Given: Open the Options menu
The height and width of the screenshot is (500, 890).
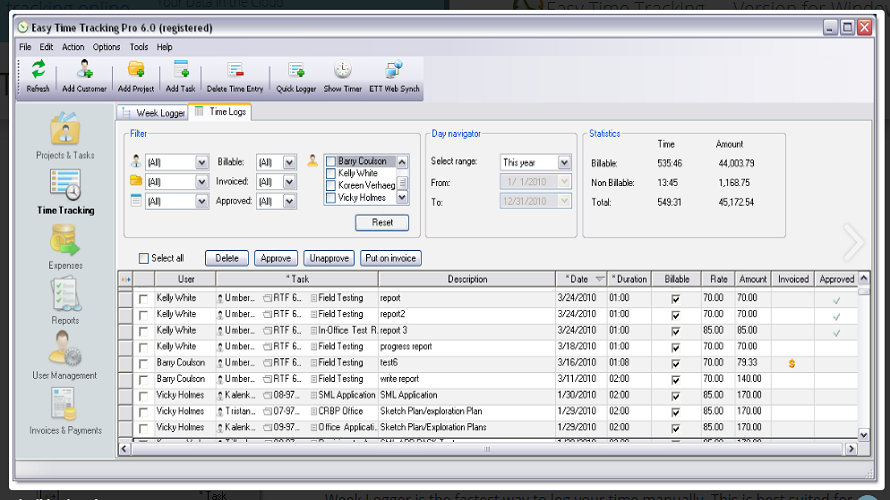Looking at the screenshot, I should tap(106, 47).
